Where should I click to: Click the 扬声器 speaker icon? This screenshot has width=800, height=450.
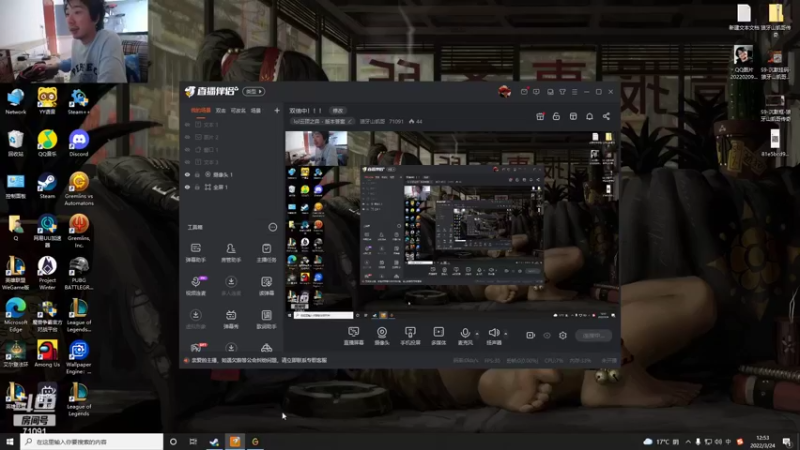point(493,333)
